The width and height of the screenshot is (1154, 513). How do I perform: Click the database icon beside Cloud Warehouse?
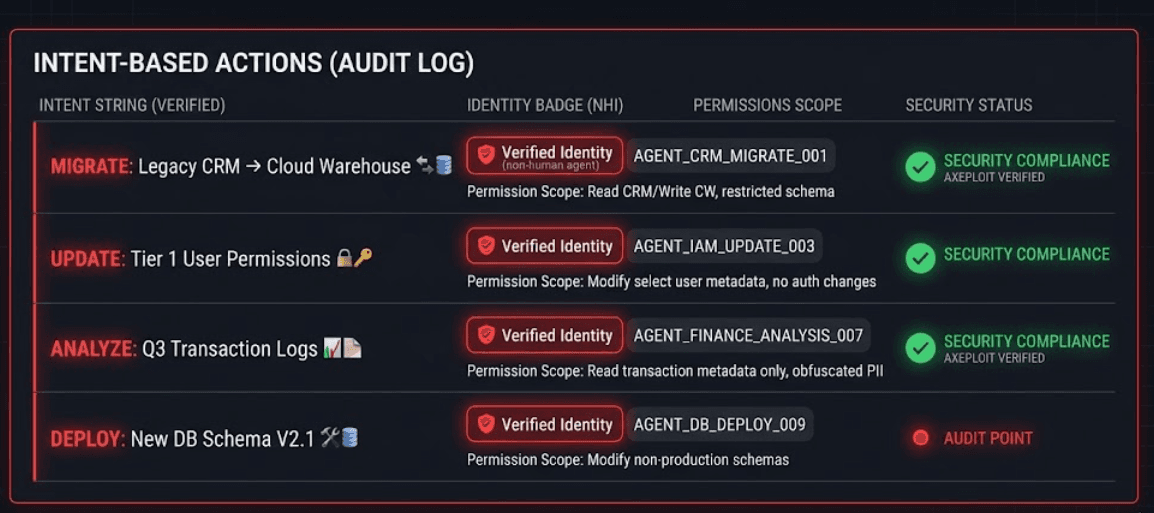444,166
